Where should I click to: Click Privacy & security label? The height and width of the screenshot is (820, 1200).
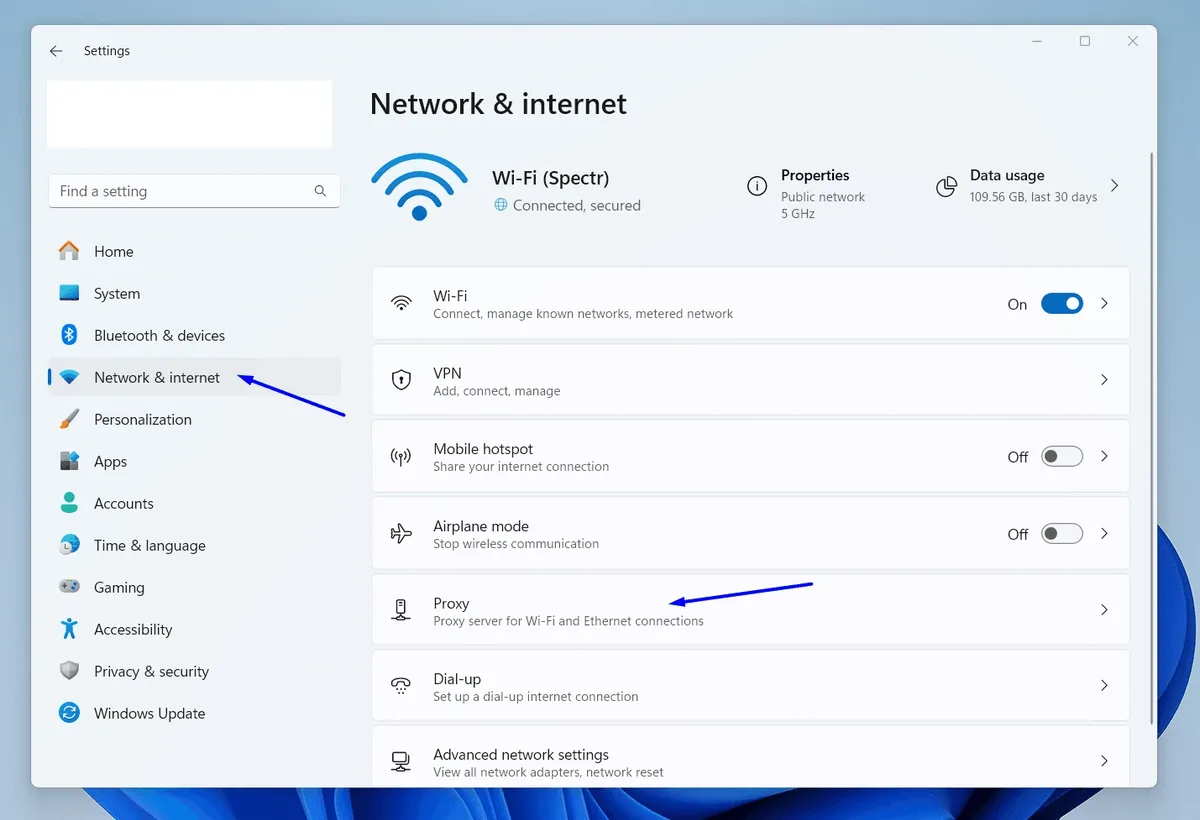tap(151, 671)
